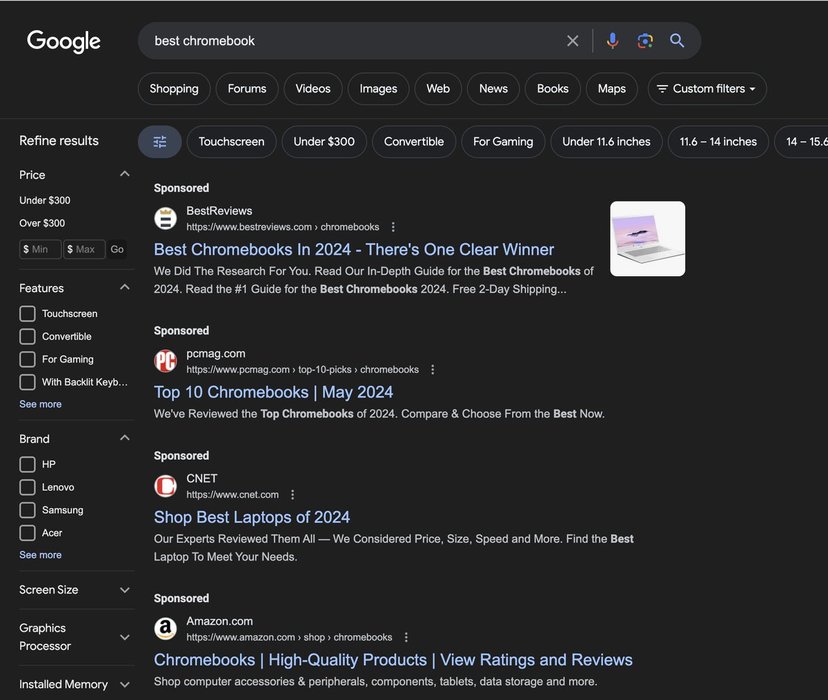828x700 pixels.
Task: Click the microphone voice search icon
Action: click(613, 41)
